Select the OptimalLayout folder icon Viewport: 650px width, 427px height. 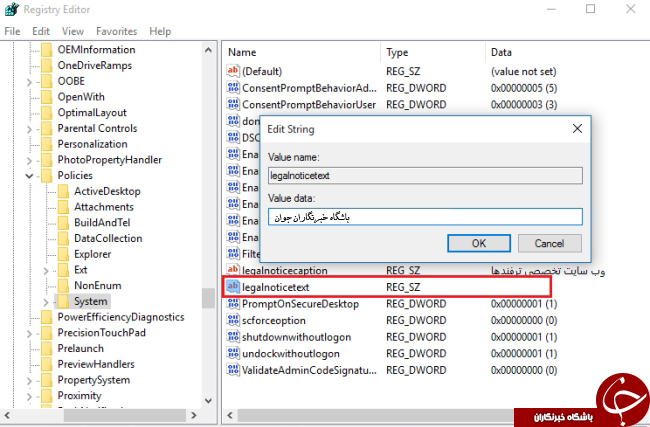(47, 113)
